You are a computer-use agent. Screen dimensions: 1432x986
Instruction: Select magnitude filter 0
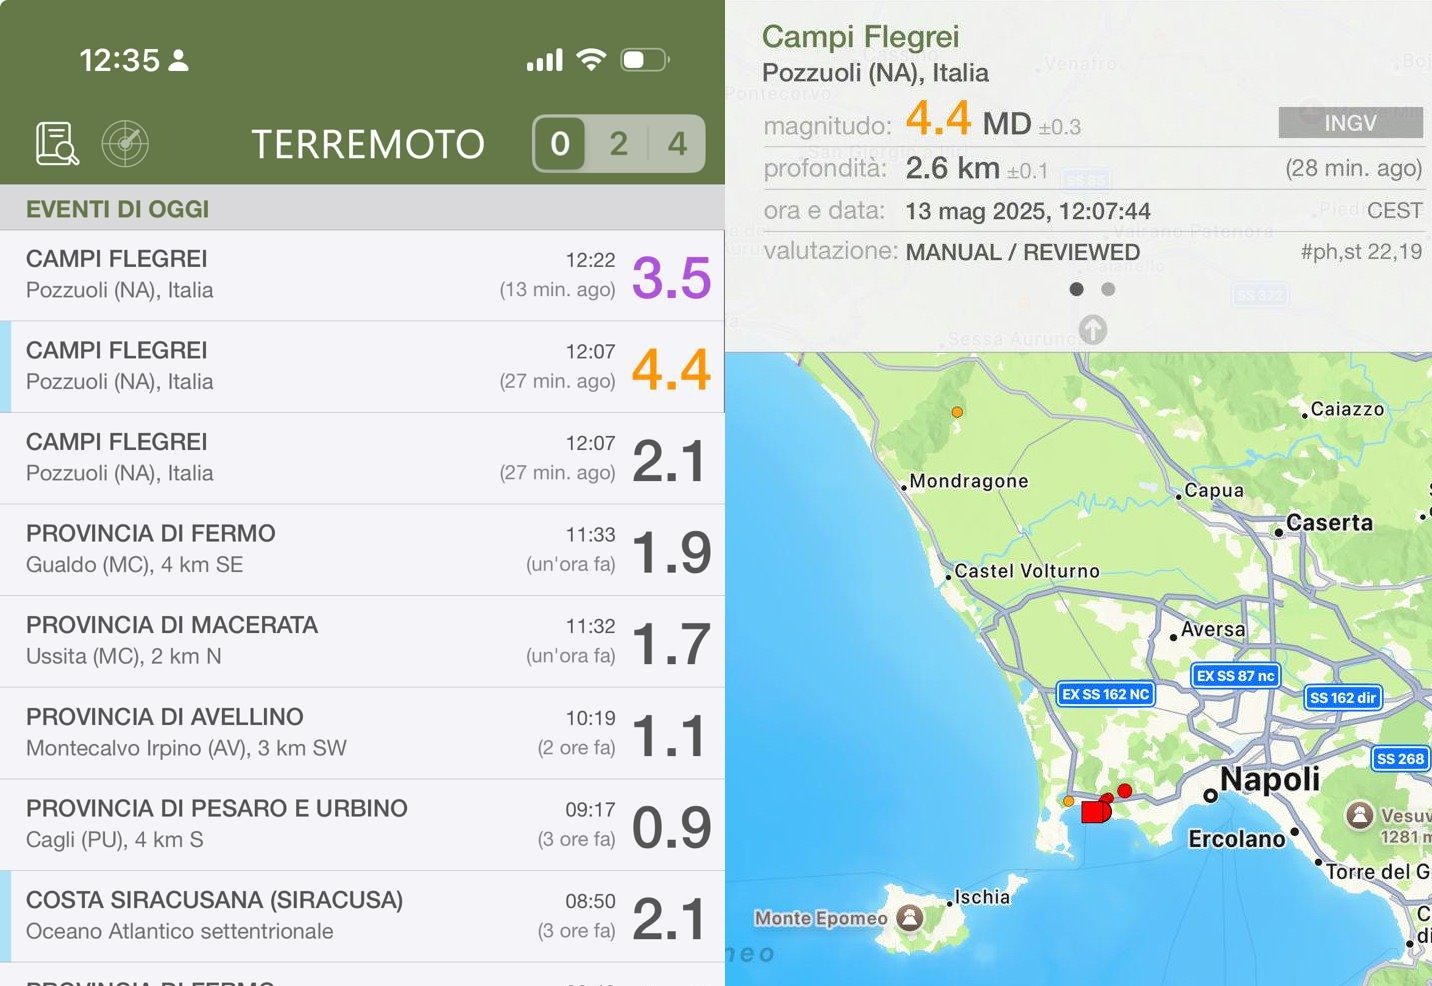[x=560, y=144]
